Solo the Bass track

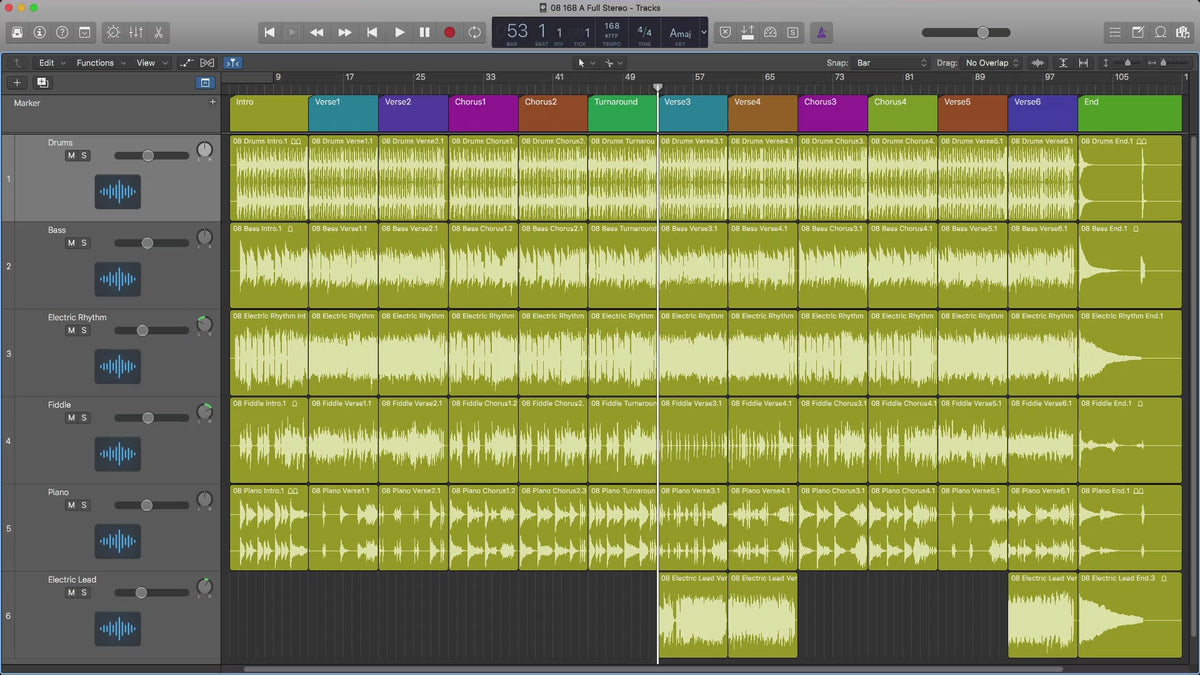point(84,243)
